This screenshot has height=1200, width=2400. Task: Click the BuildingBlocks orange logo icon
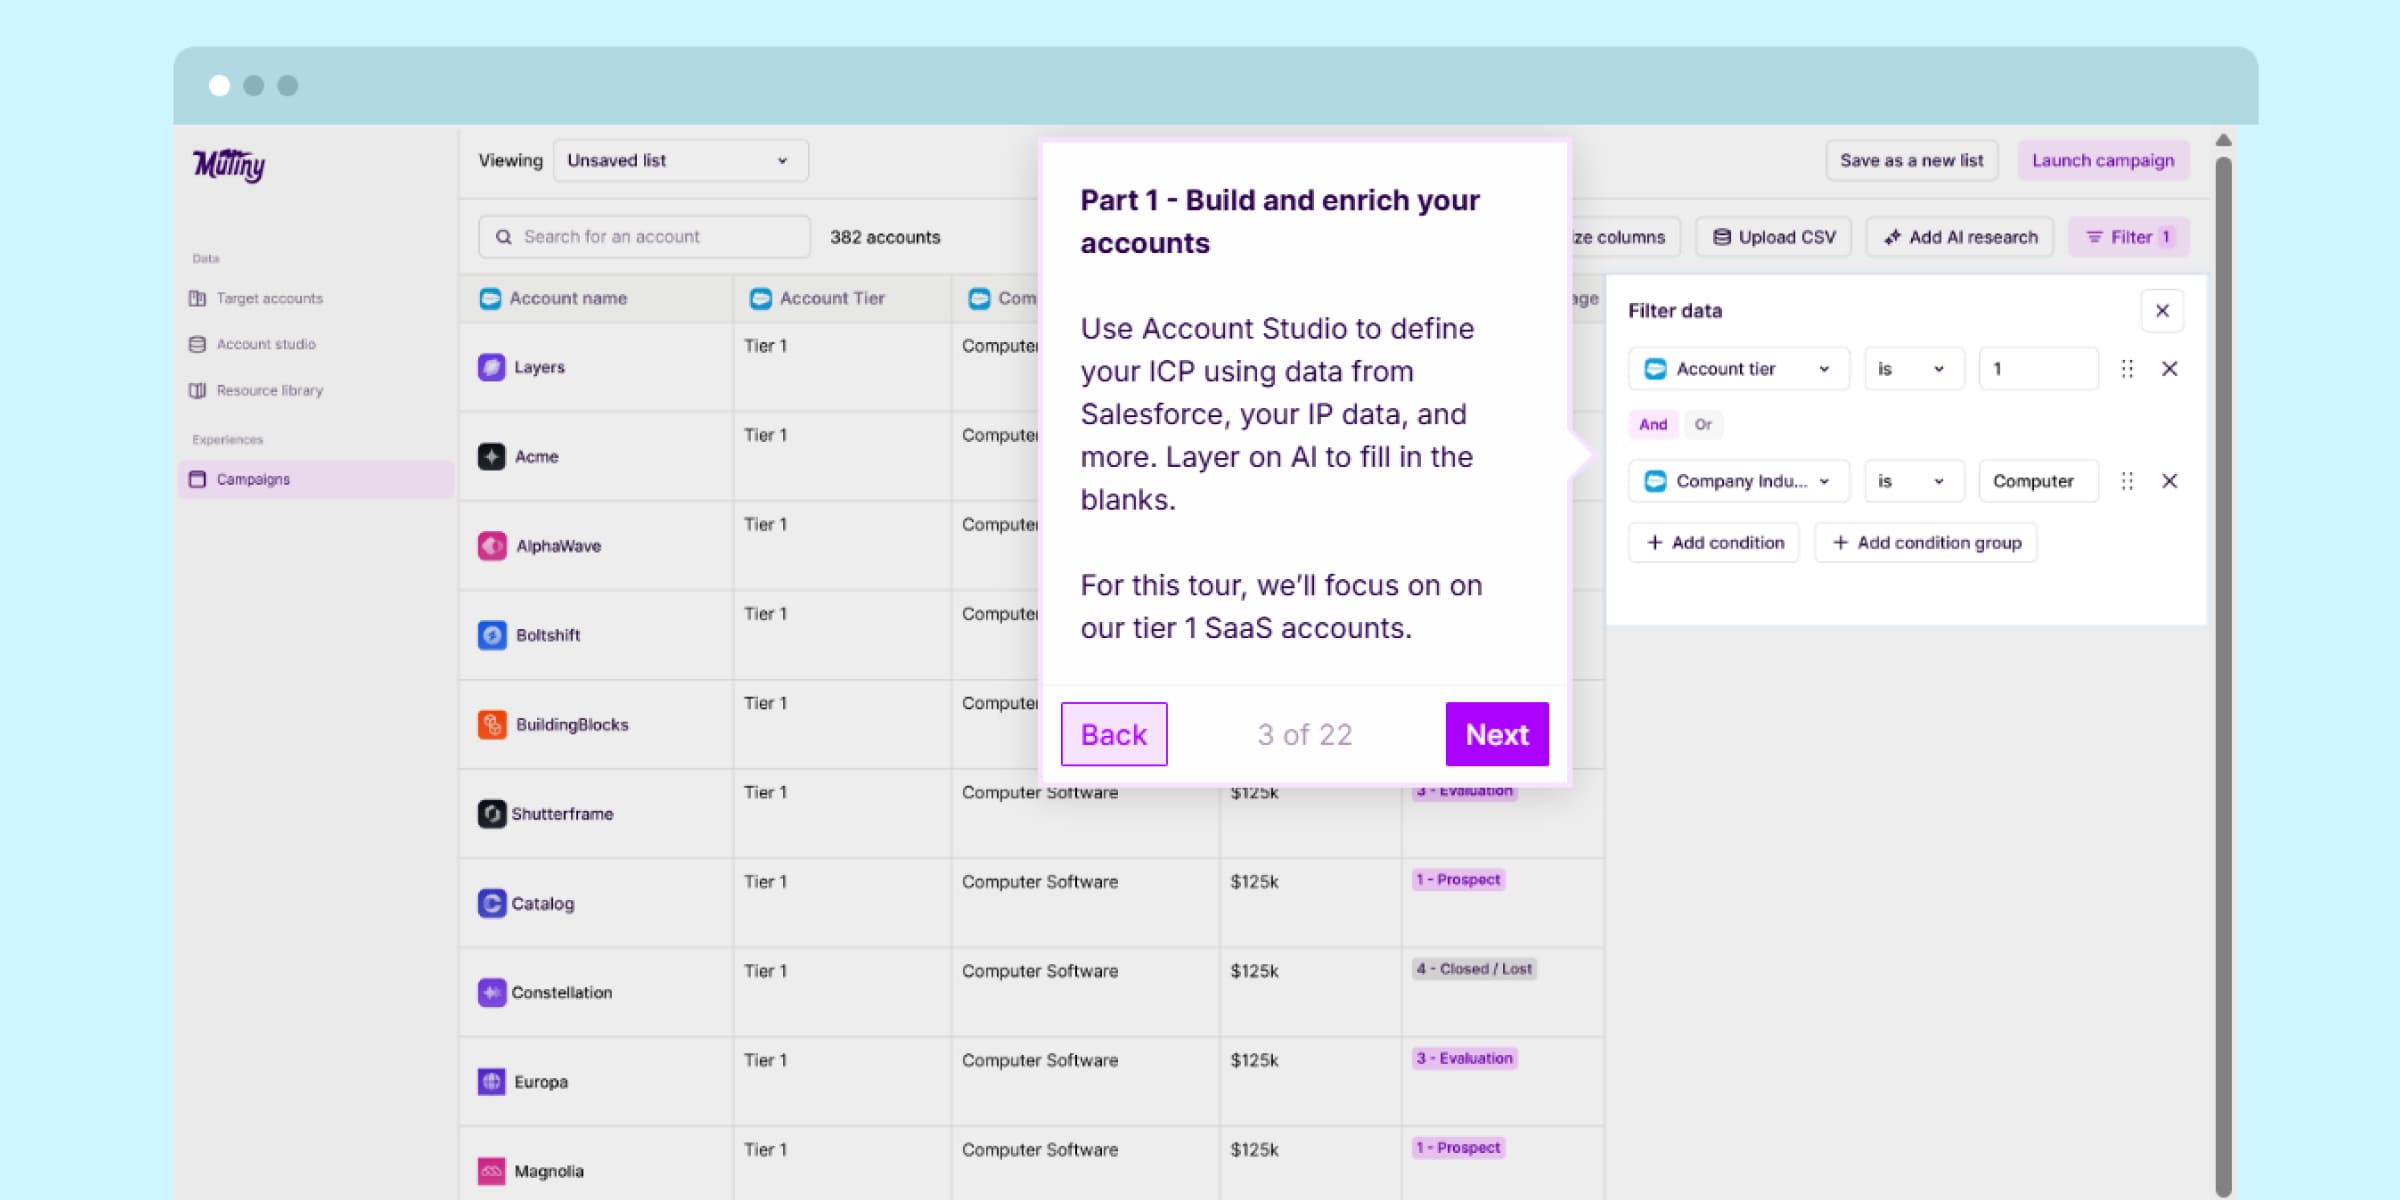point(491,724)
